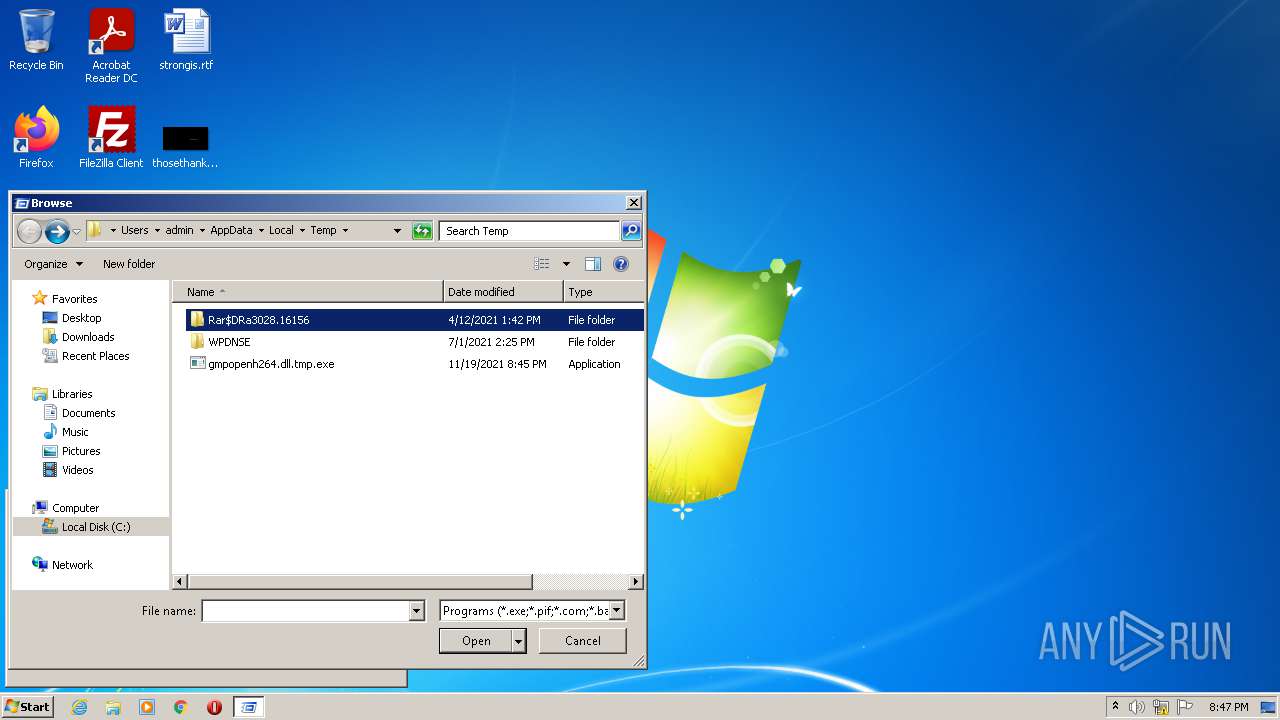Open Browse dialog help icon

coord(621,264)
